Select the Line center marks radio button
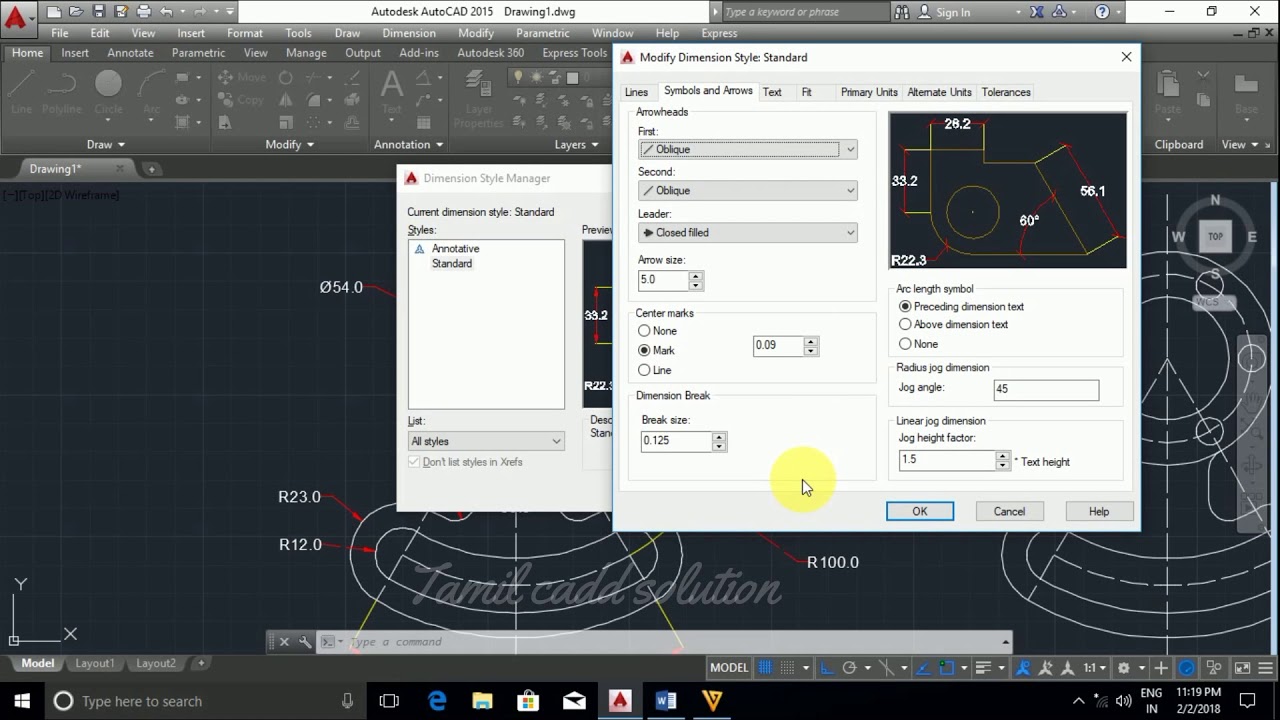Viewport: 1280px width, 720px height. [644, 371]
